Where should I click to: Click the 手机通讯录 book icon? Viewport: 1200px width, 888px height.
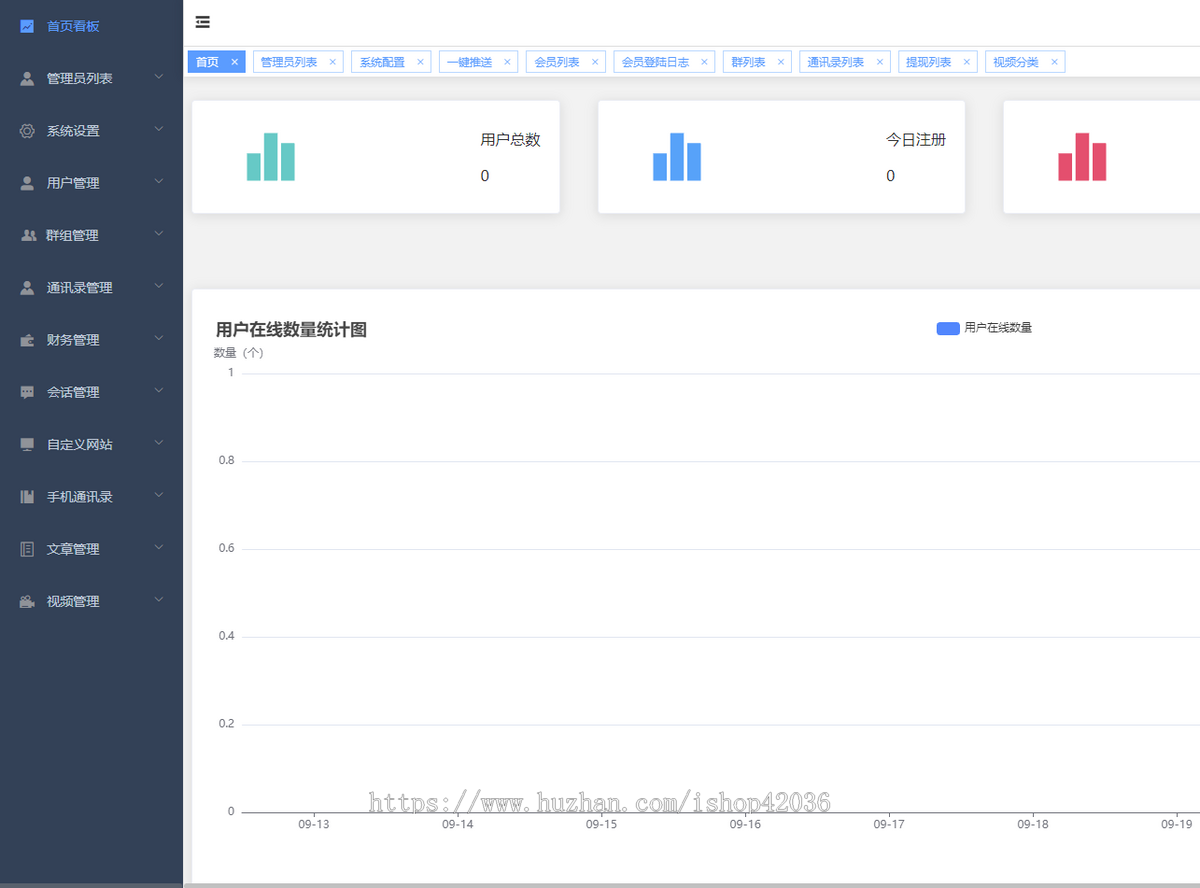point(27,496)
